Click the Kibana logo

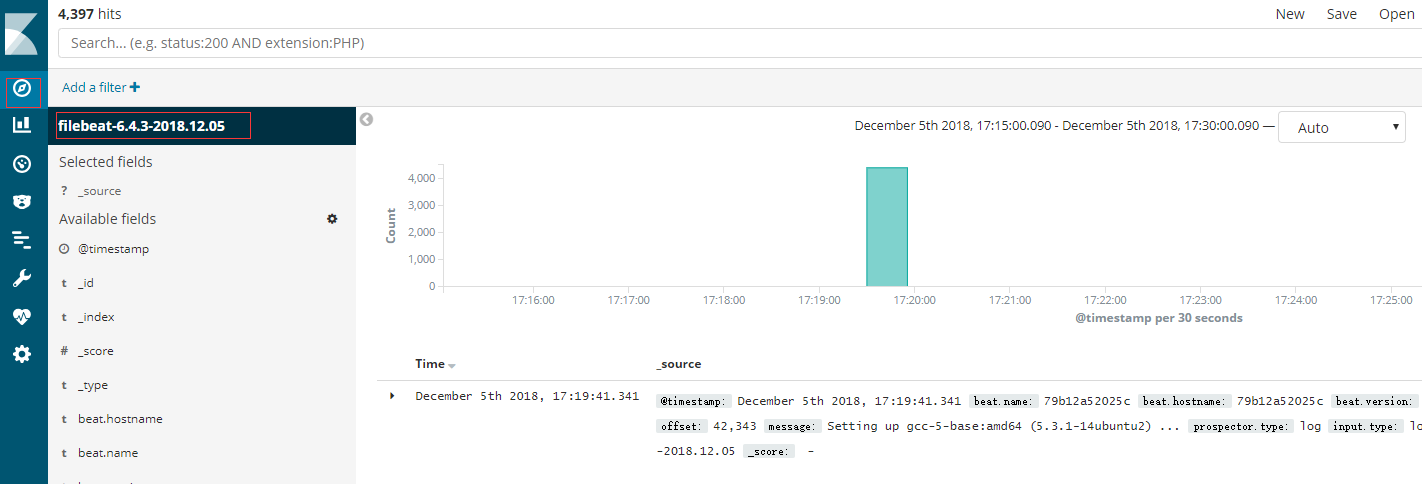coord(22,32)
